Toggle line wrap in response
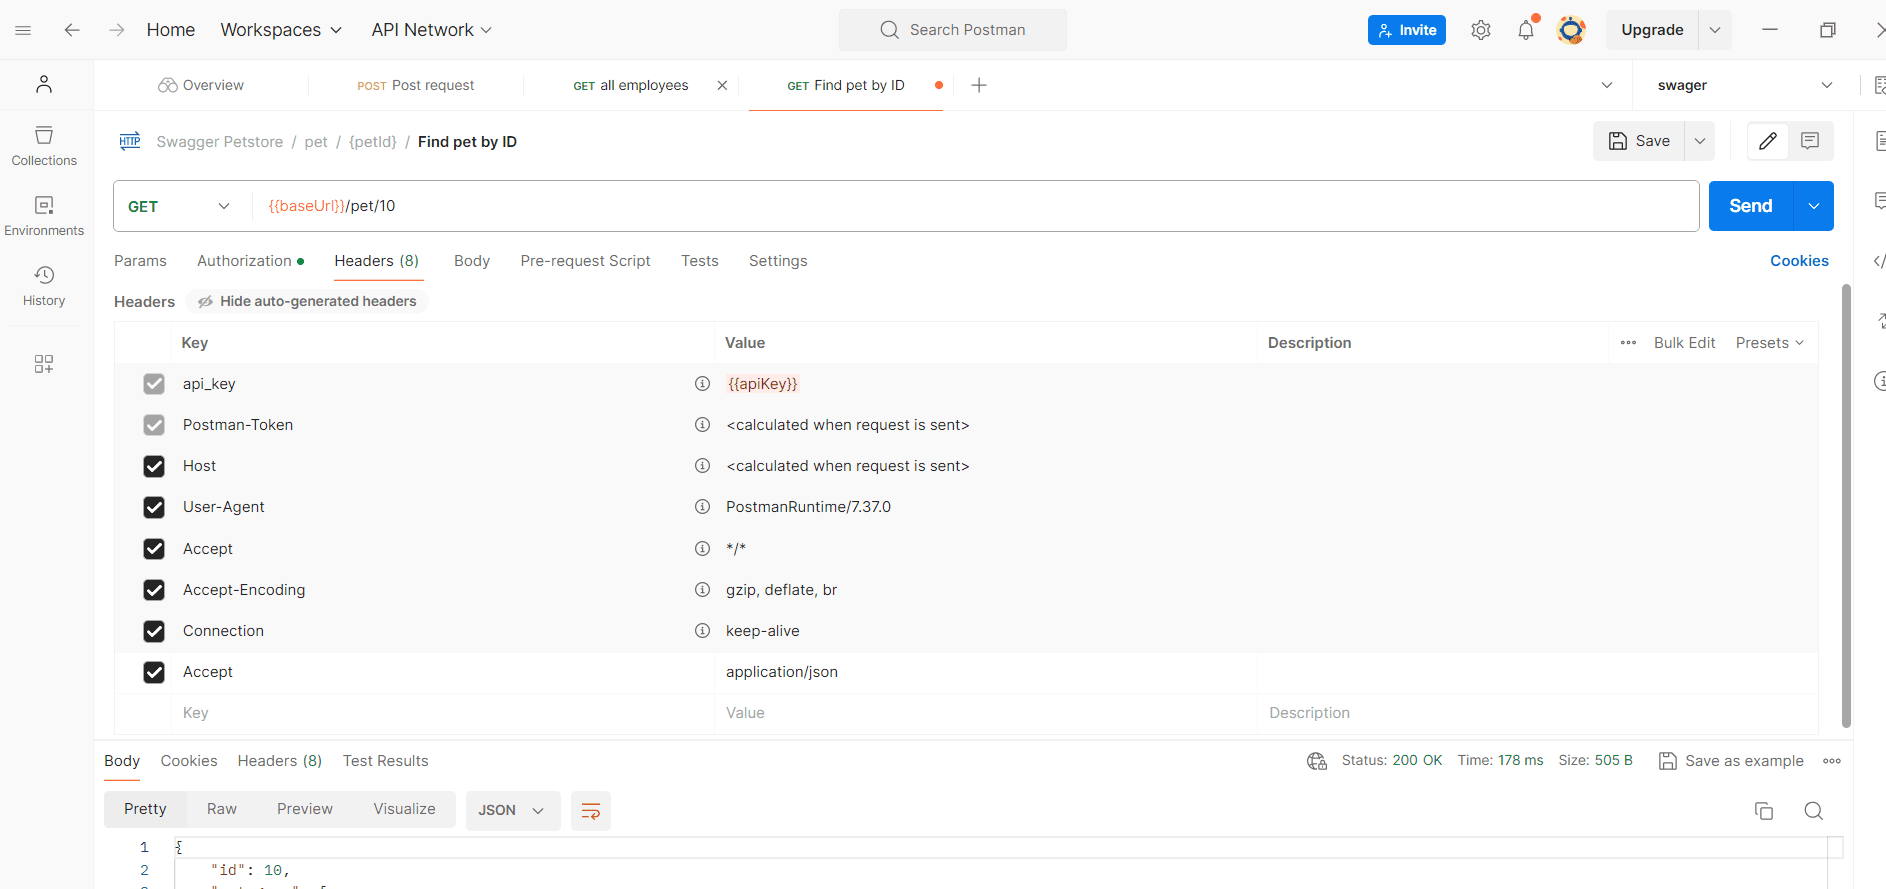The width and height of the screenshot is (1886, 889). click(x=591, y=811)
